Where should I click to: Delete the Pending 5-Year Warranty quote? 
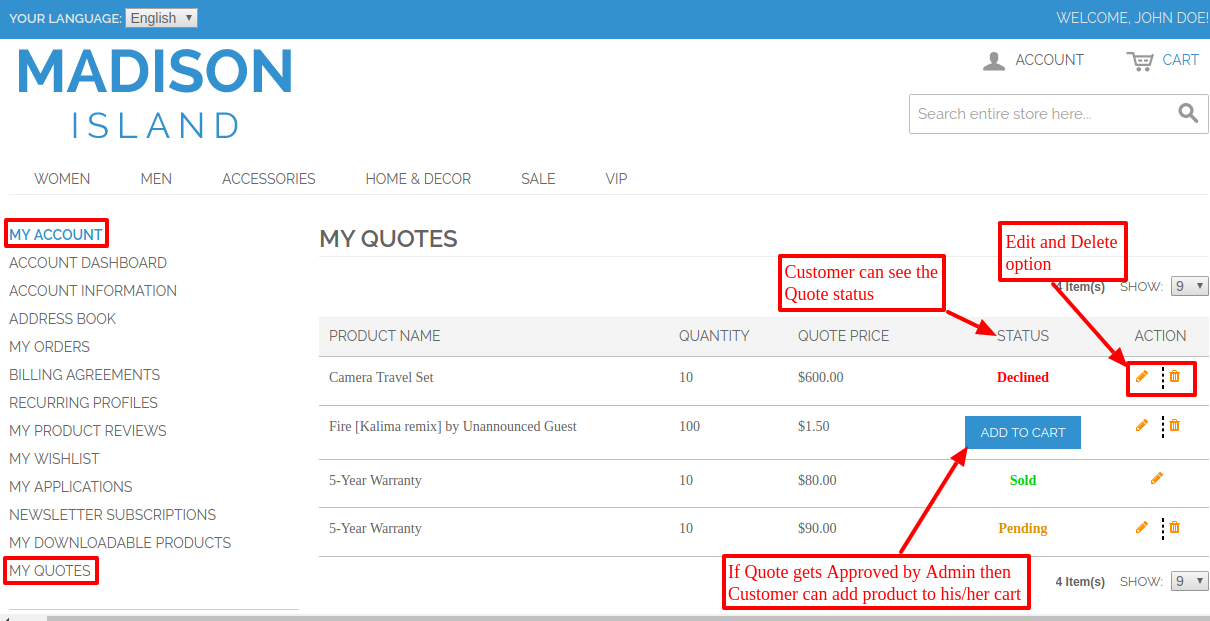1175,527
